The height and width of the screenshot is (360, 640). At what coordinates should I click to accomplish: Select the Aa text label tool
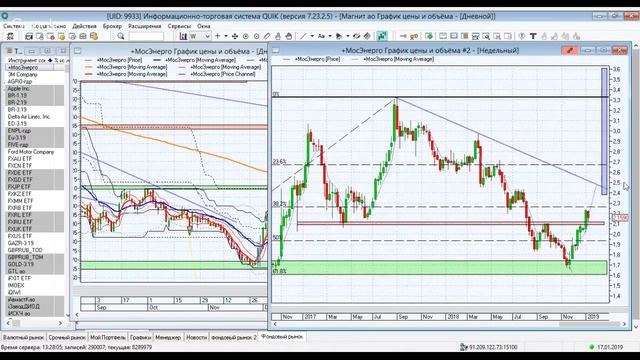(x=321, y=36)
